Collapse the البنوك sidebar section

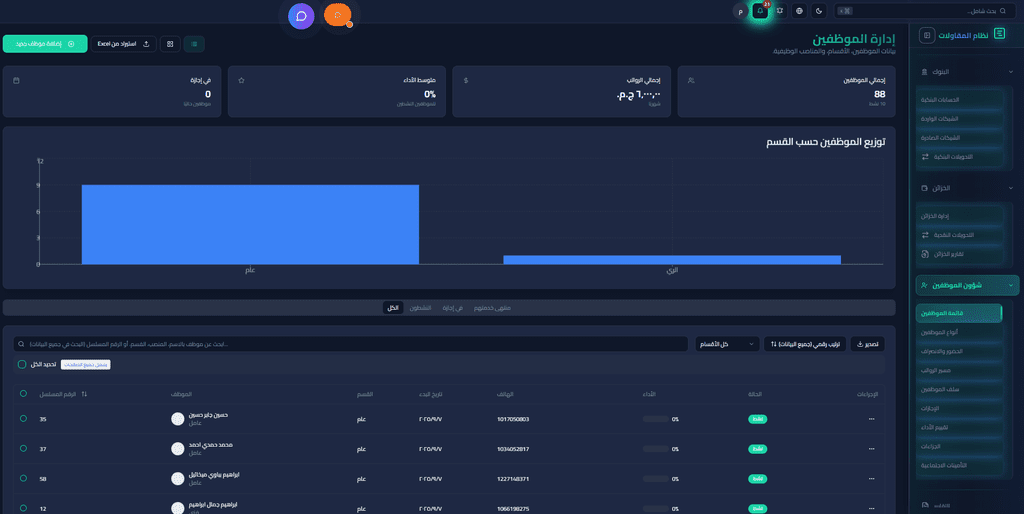tap(967, 72)
